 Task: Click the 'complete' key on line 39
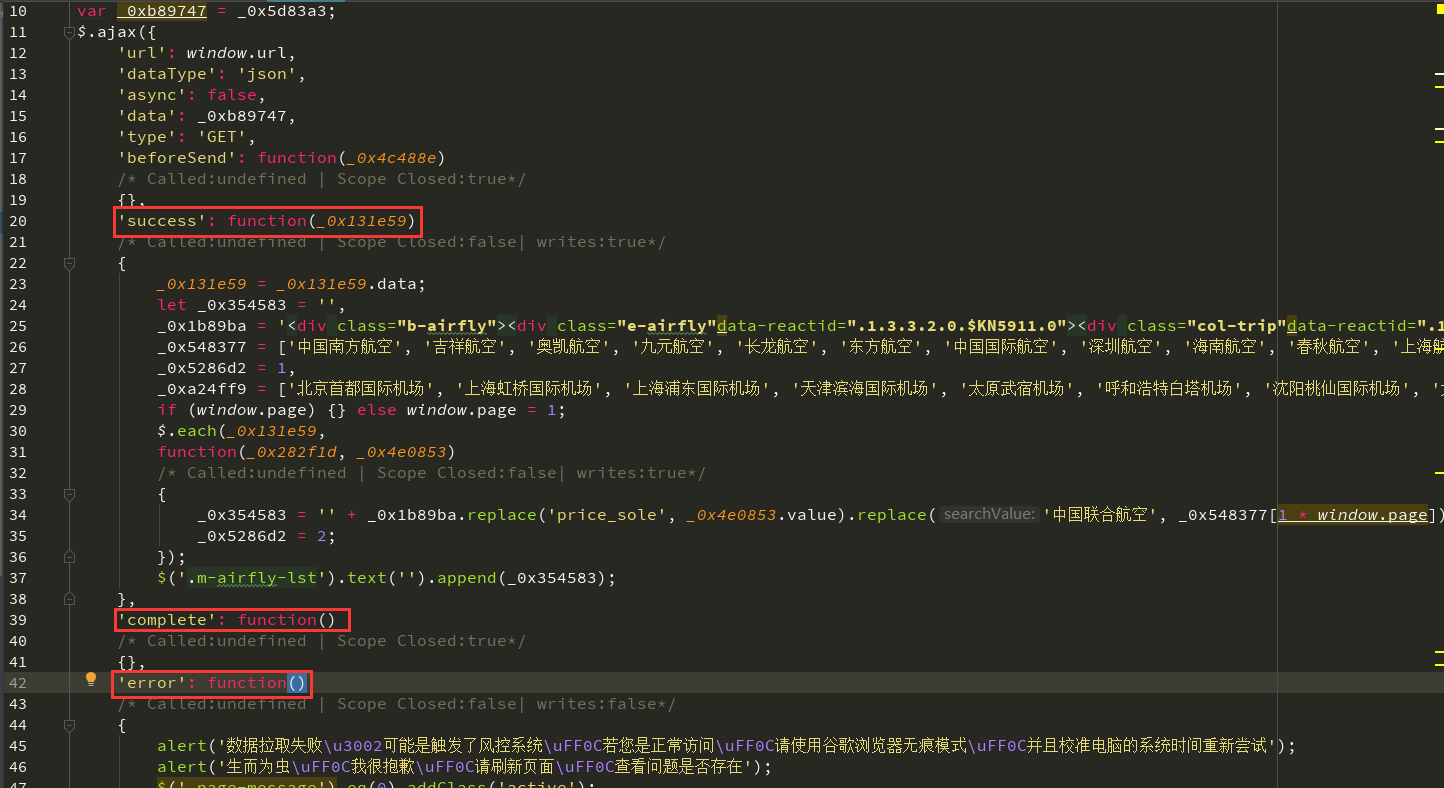click(x=162, y=620)
